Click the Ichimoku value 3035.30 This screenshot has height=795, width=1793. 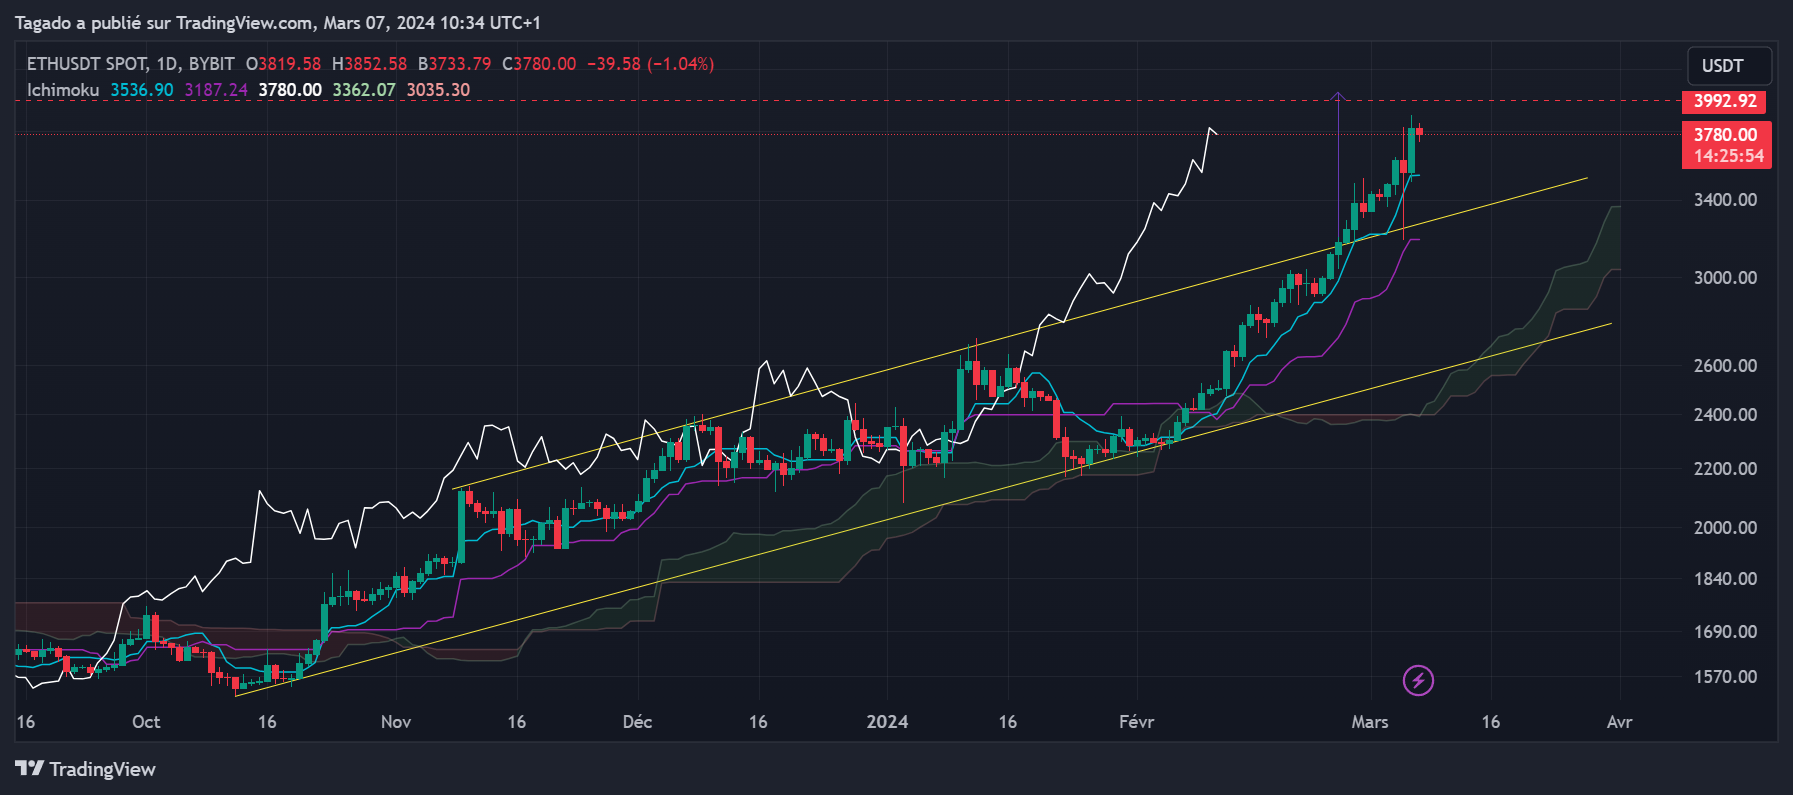[x=438, y=90]
